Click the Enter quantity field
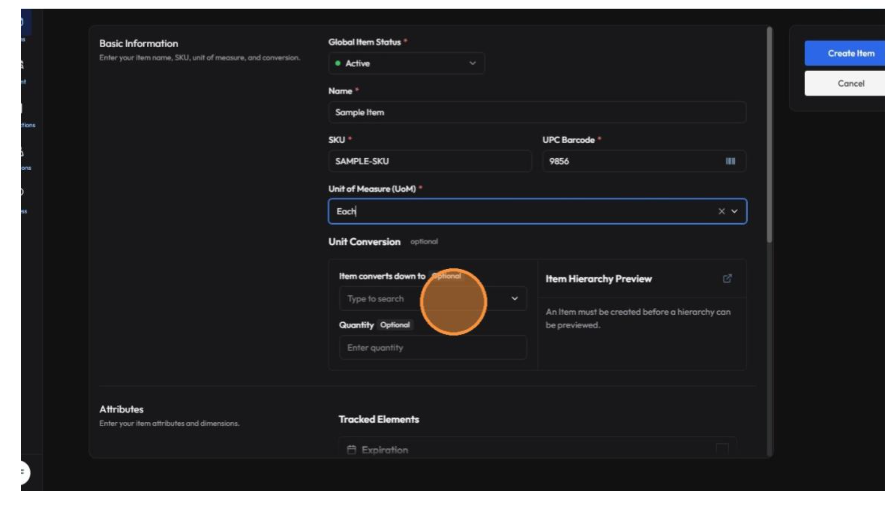Viewport: 894px width, 525px height. pos(433,348)
